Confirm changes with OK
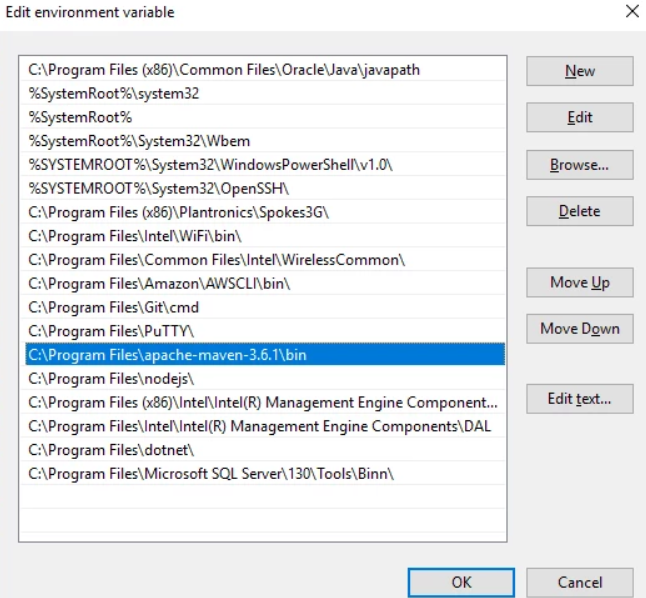Image resolution: width=646 pixels, height=598 pixels. tap(461, 582)
